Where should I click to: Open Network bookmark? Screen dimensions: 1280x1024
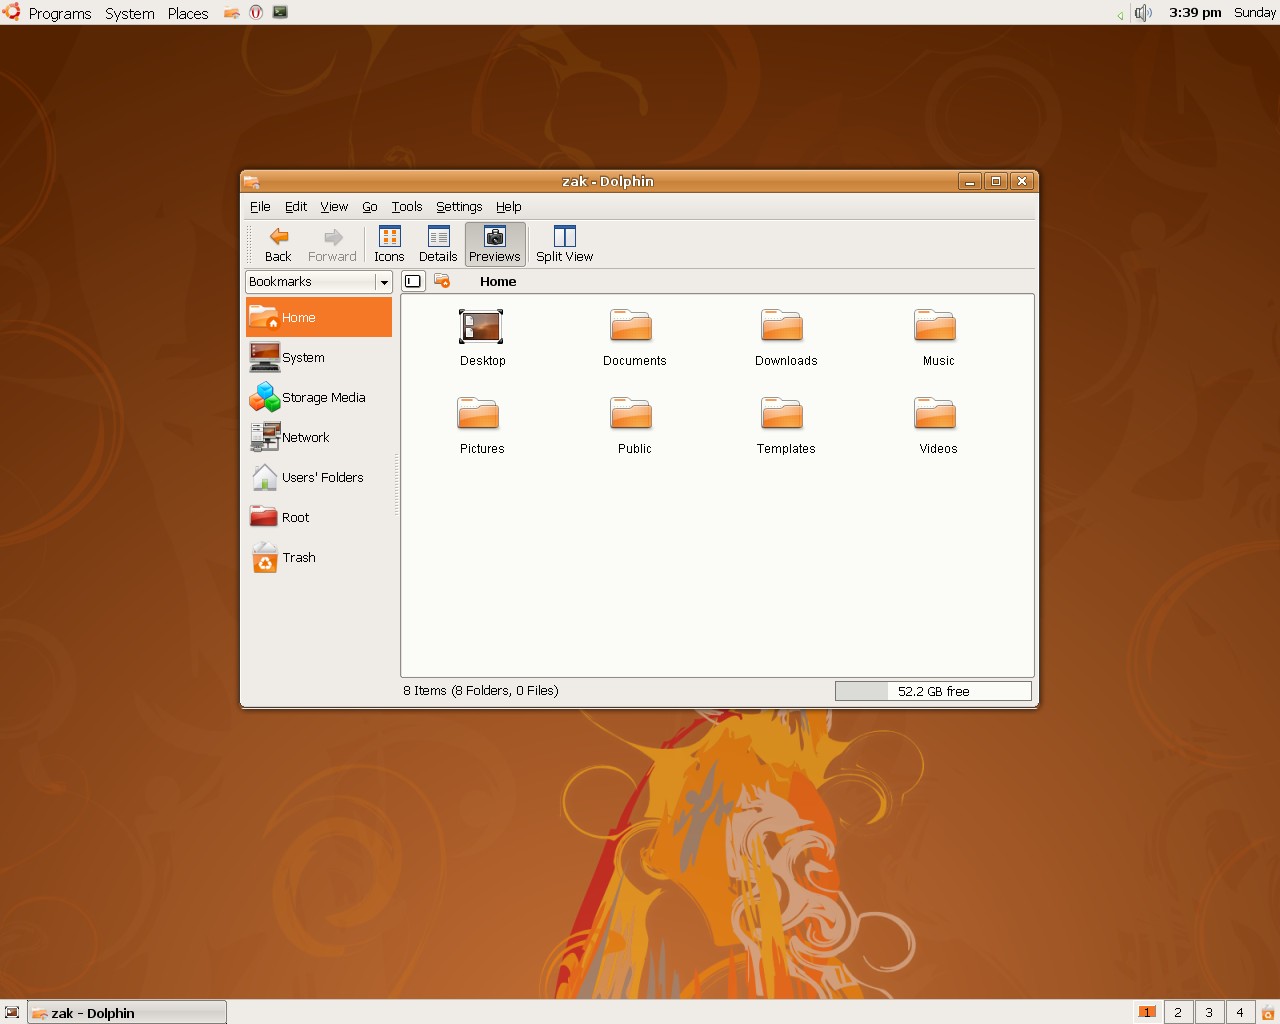pyautogui.click(x=319, y=437)
